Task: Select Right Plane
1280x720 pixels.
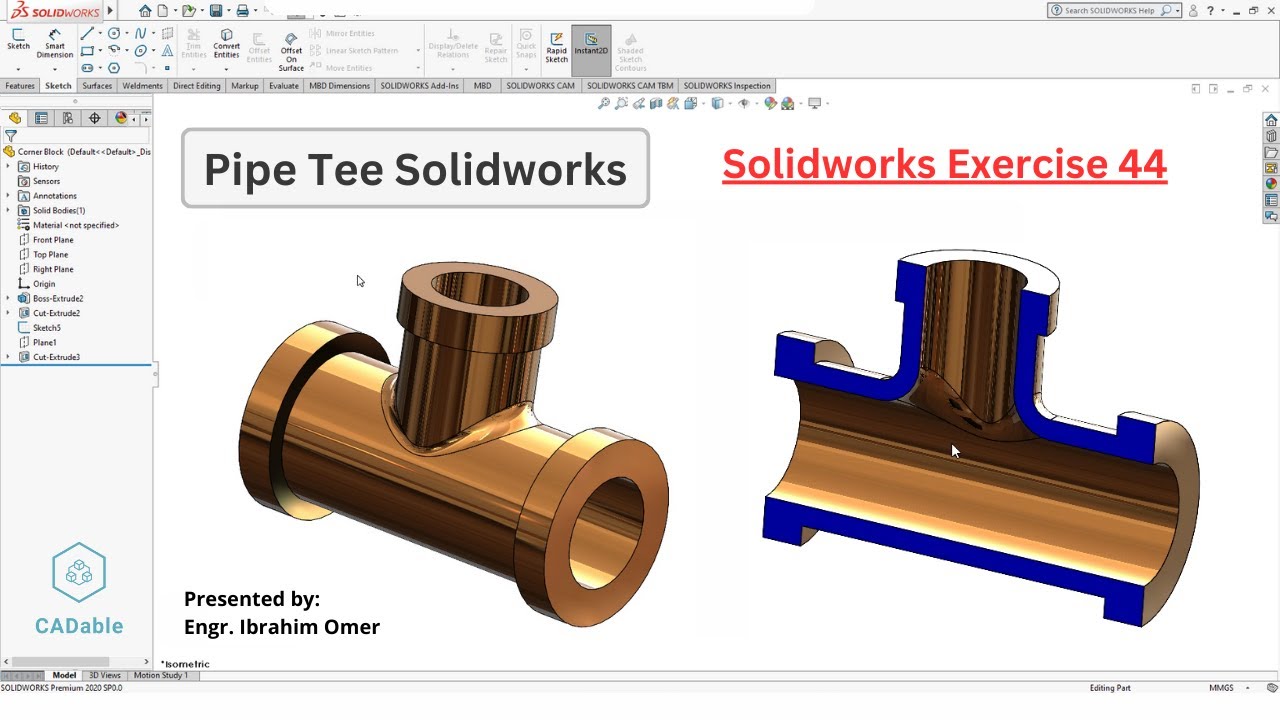Action: 52,269
